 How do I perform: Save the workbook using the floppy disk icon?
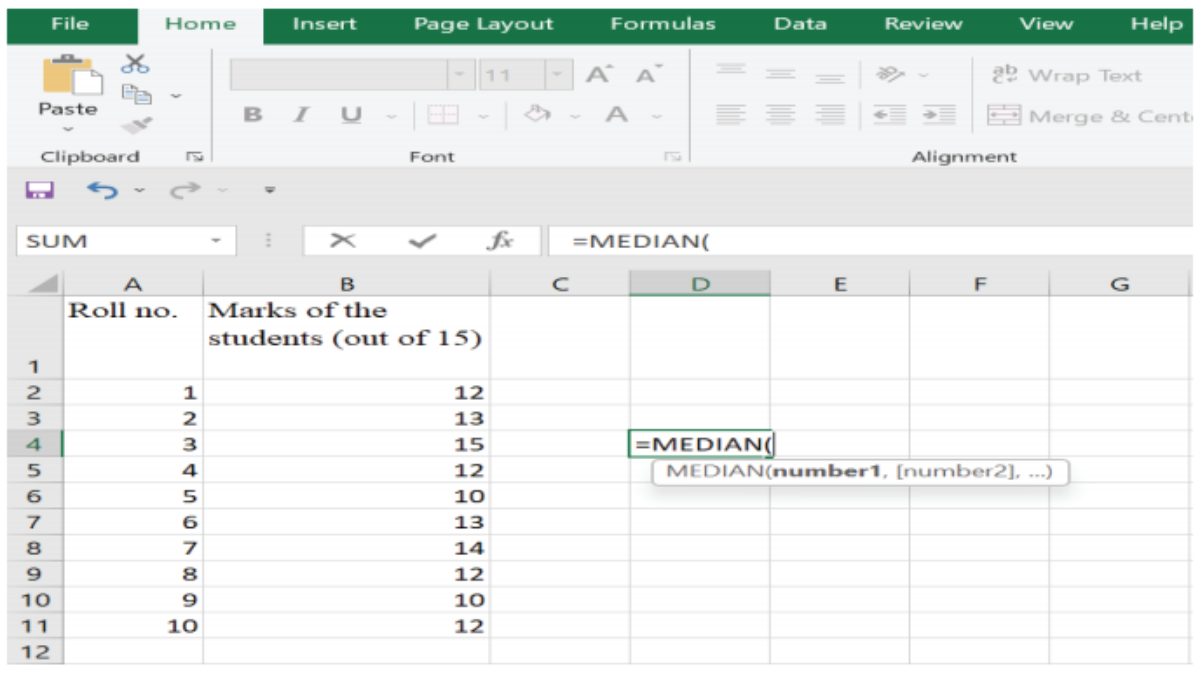pyautogui.click(x=39, y=190)
